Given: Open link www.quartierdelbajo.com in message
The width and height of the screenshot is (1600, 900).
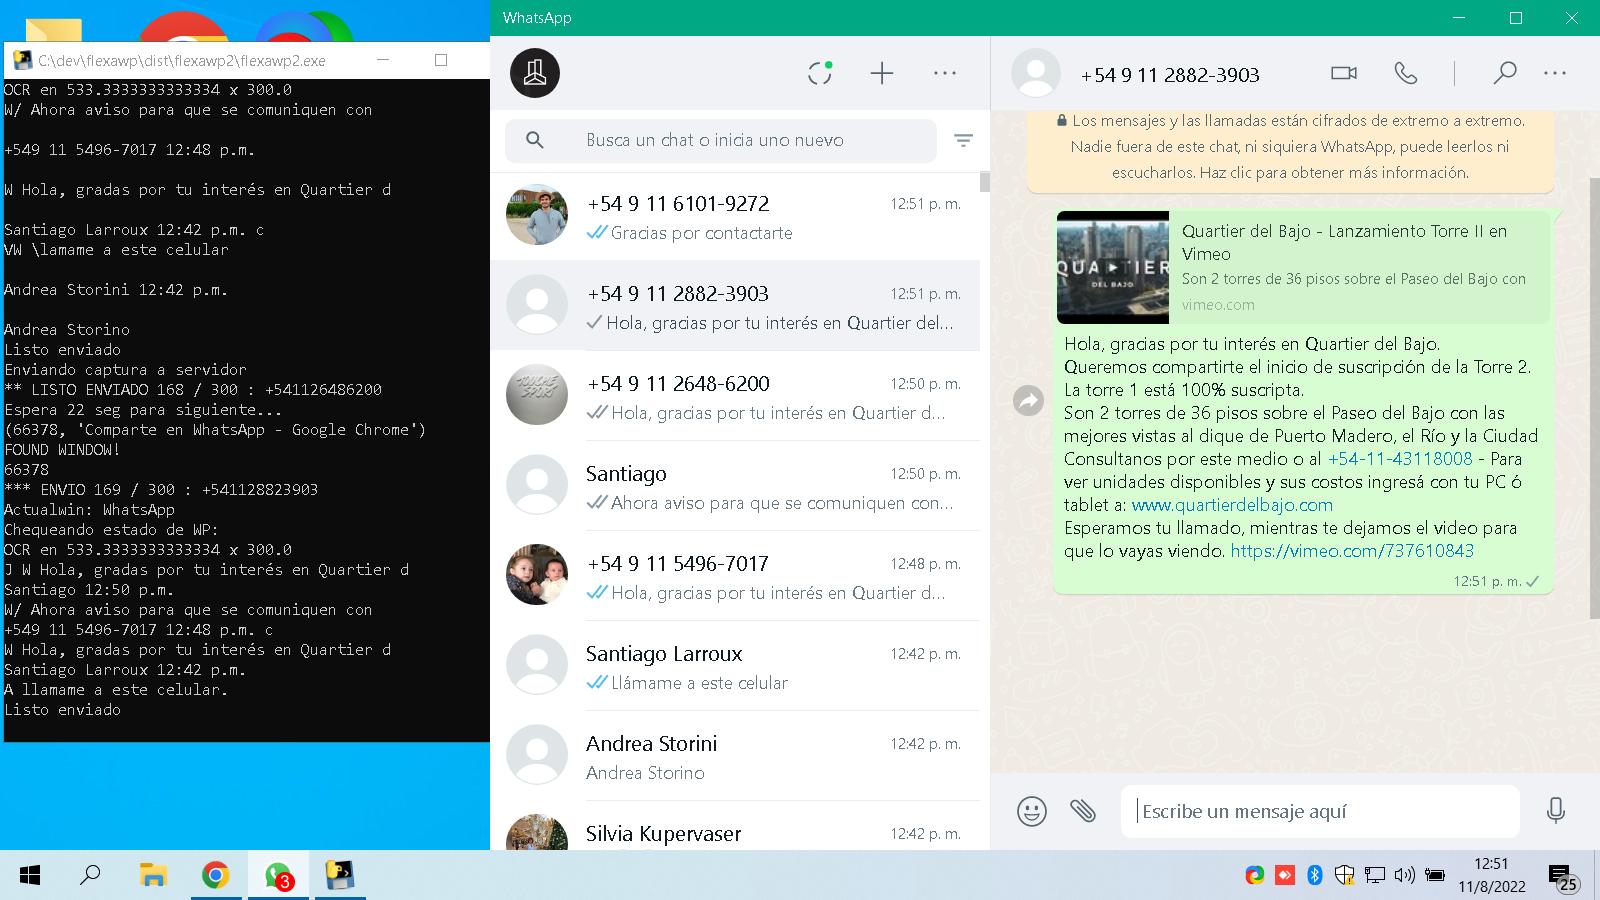Looking at the screenshot, I should click(1232, 505).
